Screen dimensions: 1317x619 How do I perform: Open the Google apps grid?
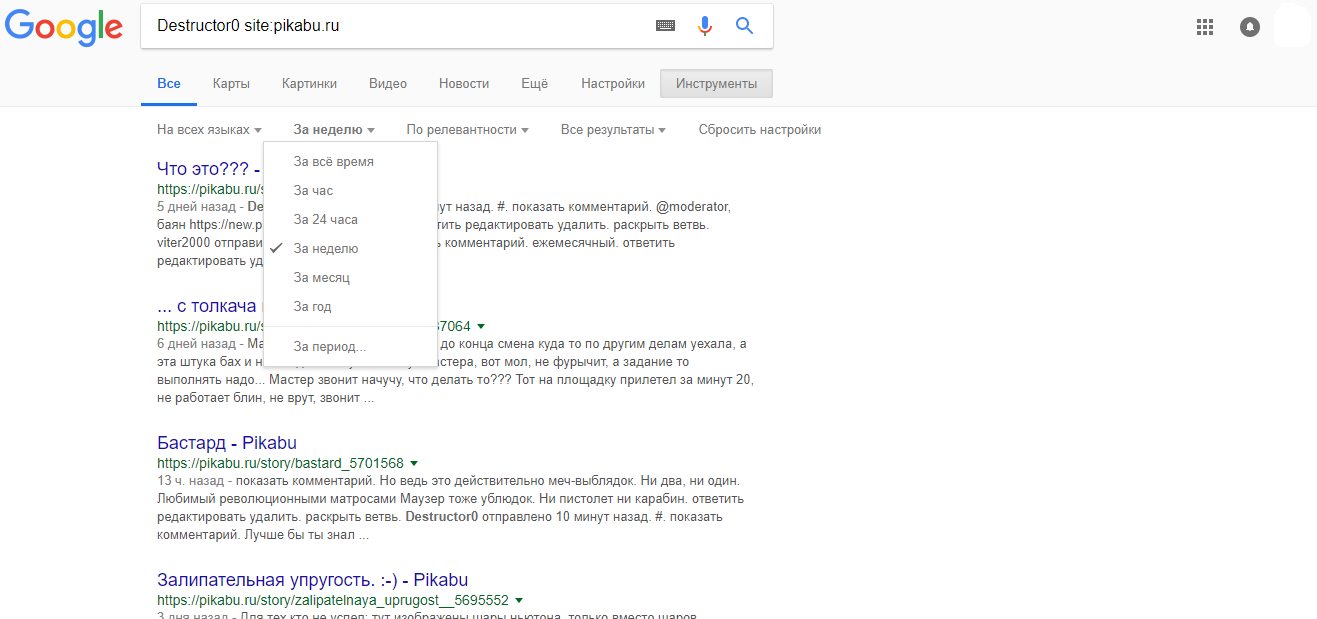tap(1205, 27)
